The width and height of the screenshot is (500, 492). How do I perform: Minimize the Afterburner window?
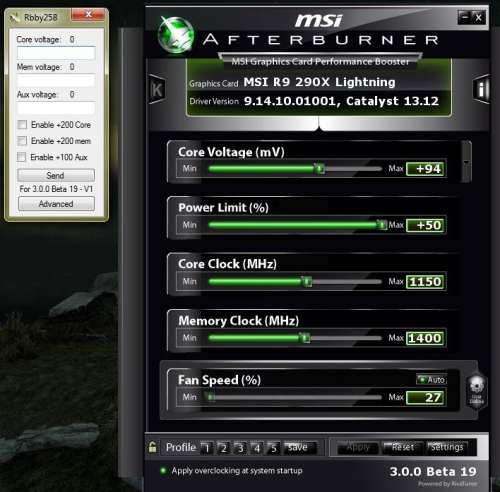(x=464, y=17)
